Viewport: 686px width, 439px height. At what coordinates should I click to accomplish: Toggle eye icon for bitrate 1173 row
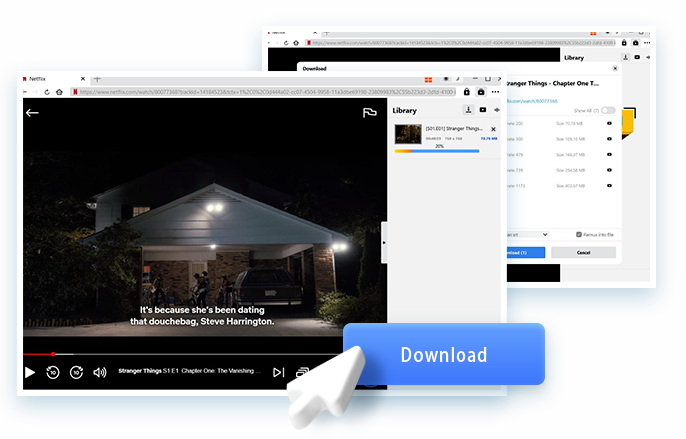click(x=609, y=186)
